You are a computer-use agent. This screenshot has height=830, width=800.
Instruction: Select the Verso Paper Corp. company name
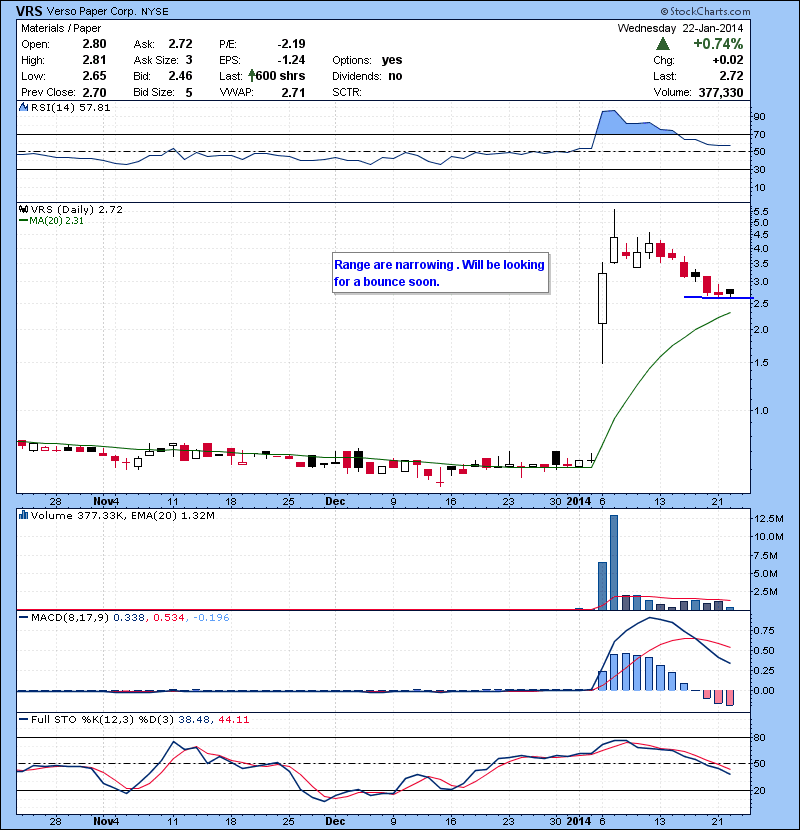(x=92, y=11)
